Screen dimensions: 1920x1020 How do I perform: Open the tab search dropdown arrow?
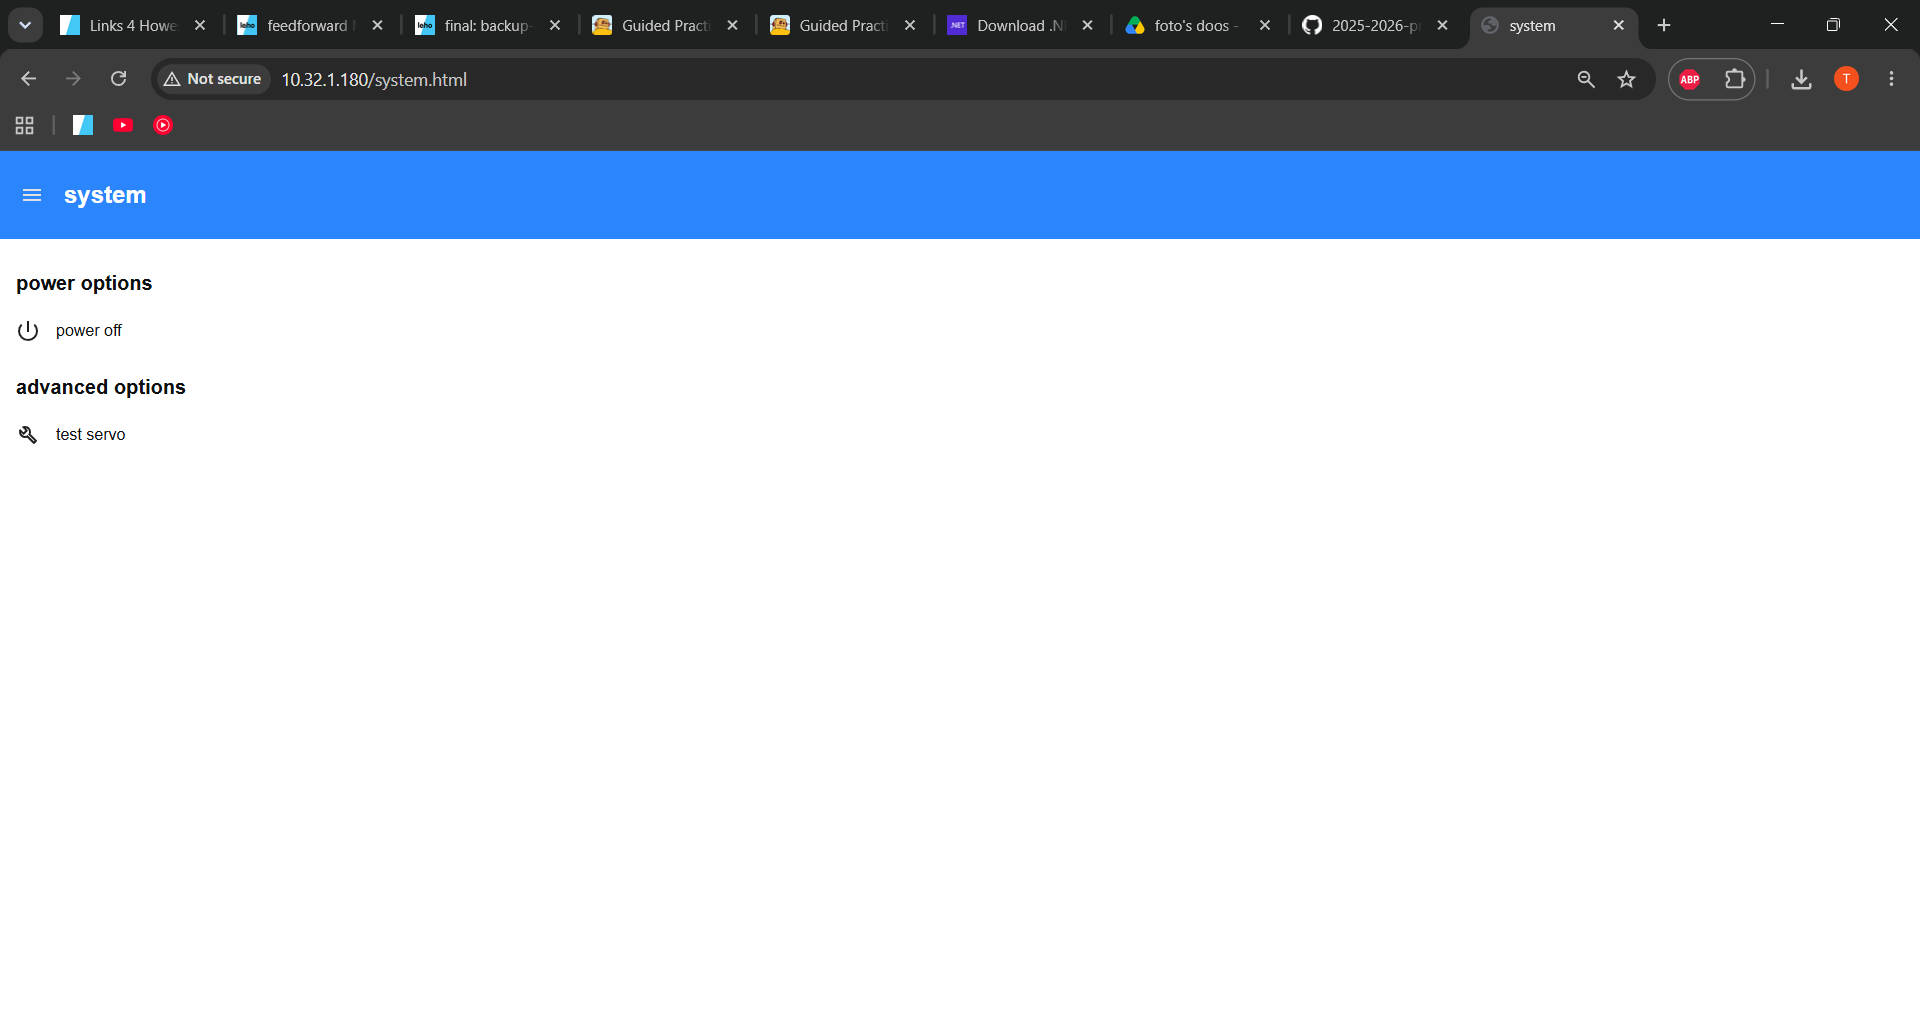click(25, 25)
